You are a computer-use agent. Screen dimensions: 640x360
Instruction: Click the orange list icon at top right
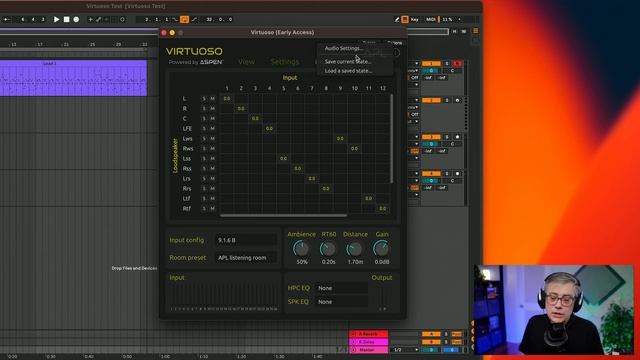(476, 31)
